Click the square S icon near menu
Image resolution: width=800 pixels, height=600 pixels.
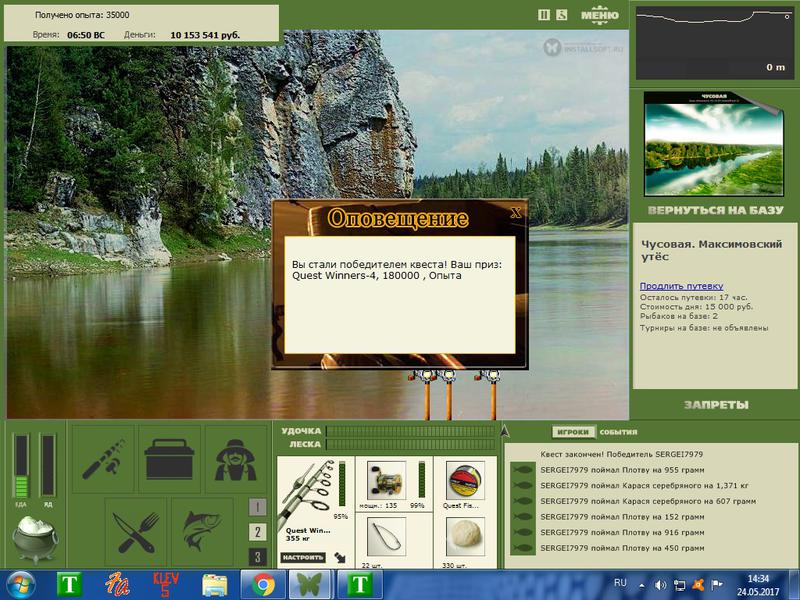tap(561, 15)
